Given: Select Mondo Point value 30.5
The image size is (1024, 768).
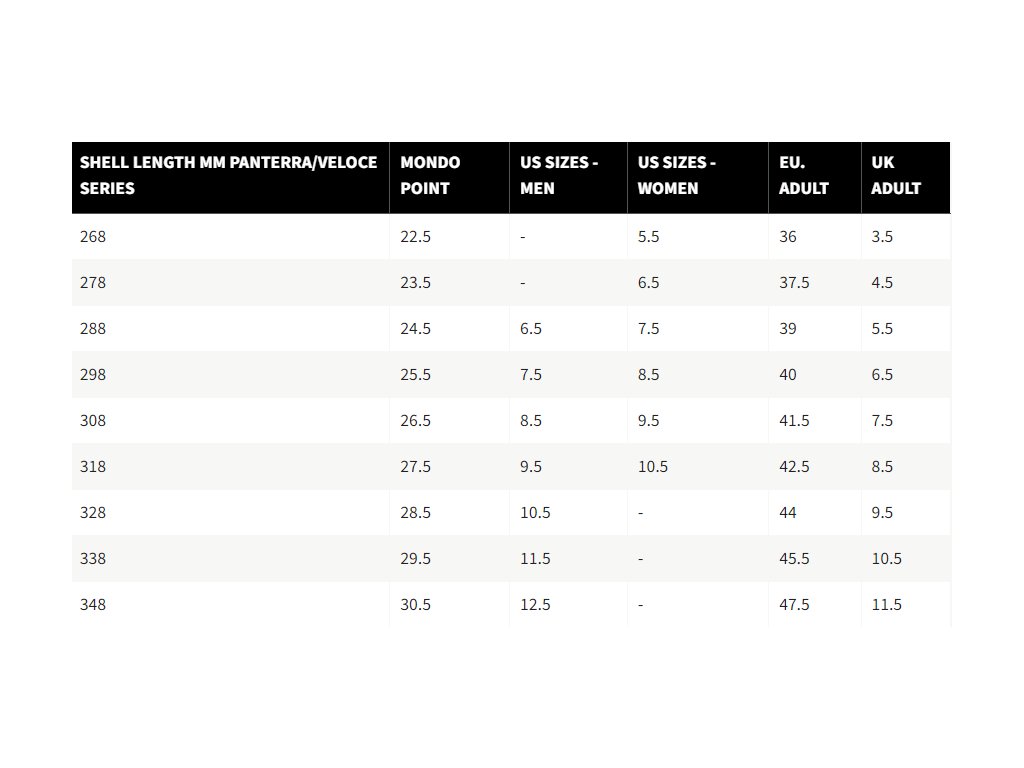Looking at the screenshot, I should (x=415, y=605).
